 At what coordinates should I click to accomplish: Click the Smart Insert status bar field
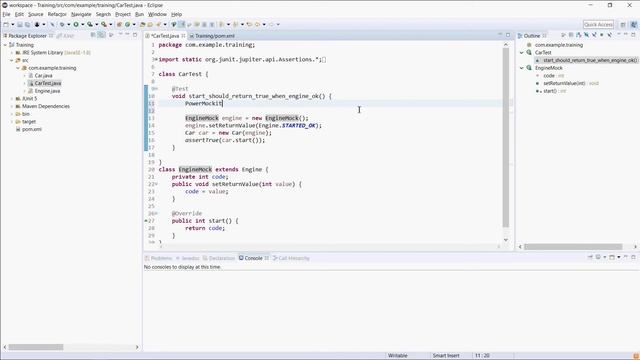[x=446, y=356]
